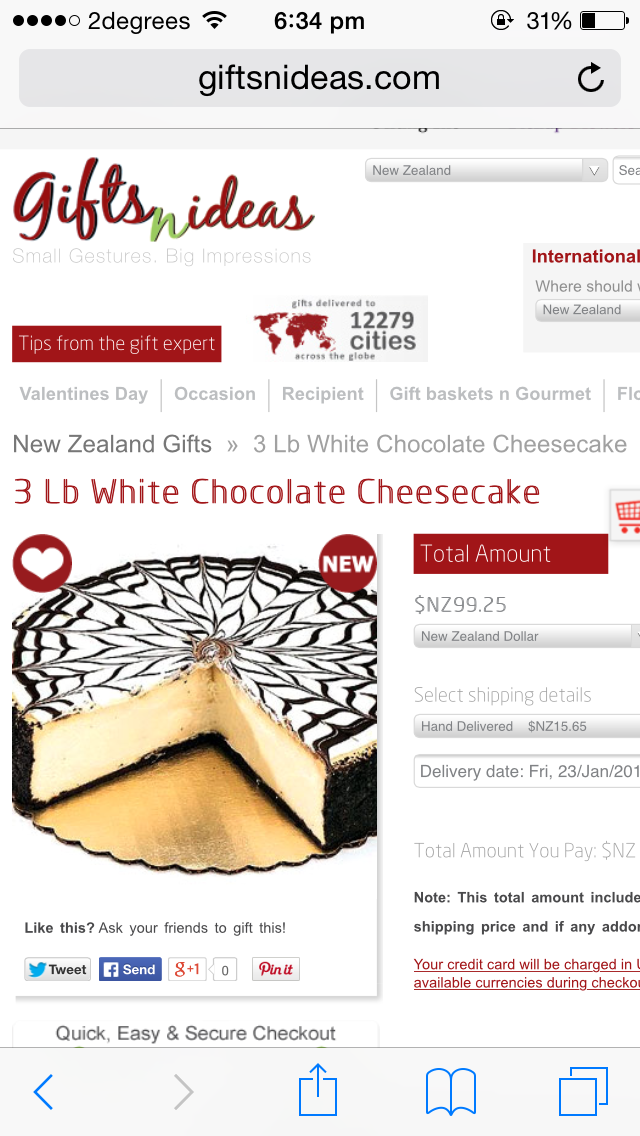Click the Google +1 button
Image resolution: width=640 pixels, height=1136 pixels.
187,969
